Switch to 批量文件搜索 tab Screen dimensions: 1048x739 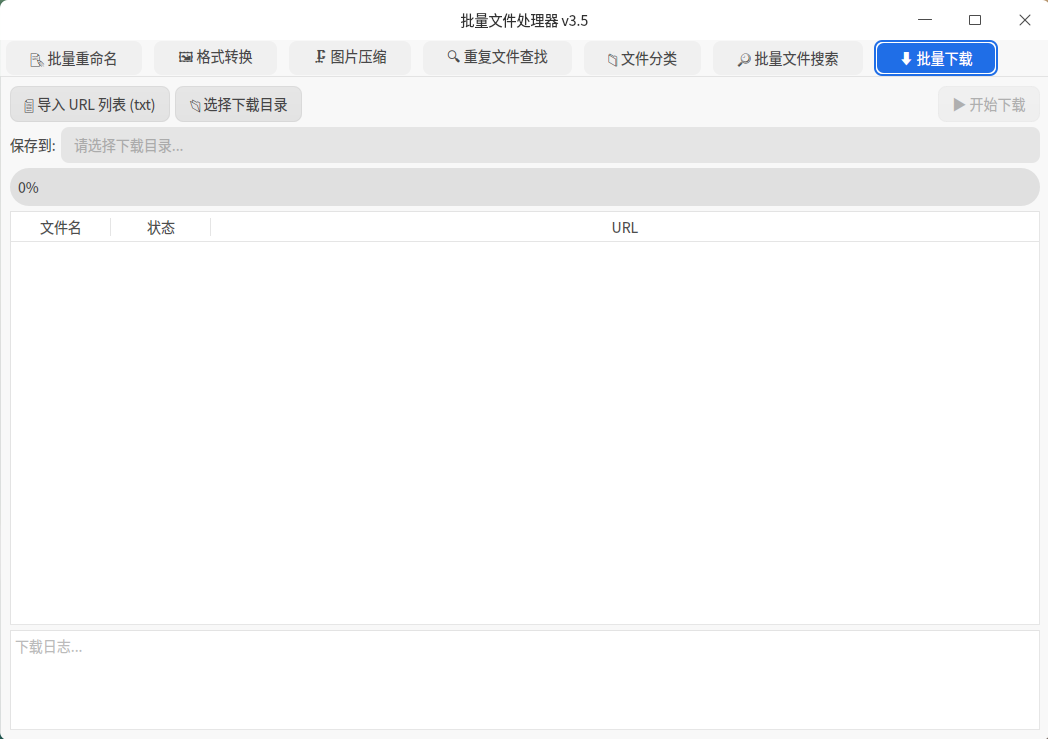click(x=788, y=58)
